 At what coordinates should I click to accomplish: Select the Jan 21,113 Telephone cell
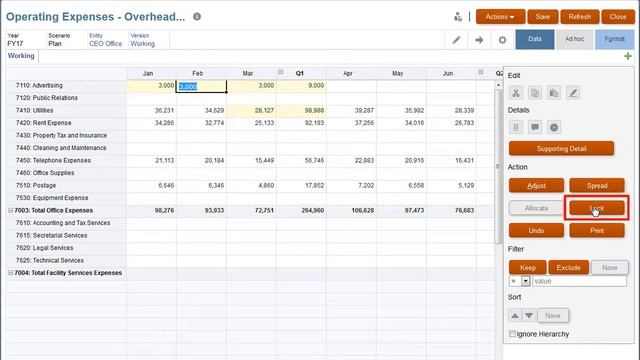pos(151,160)
